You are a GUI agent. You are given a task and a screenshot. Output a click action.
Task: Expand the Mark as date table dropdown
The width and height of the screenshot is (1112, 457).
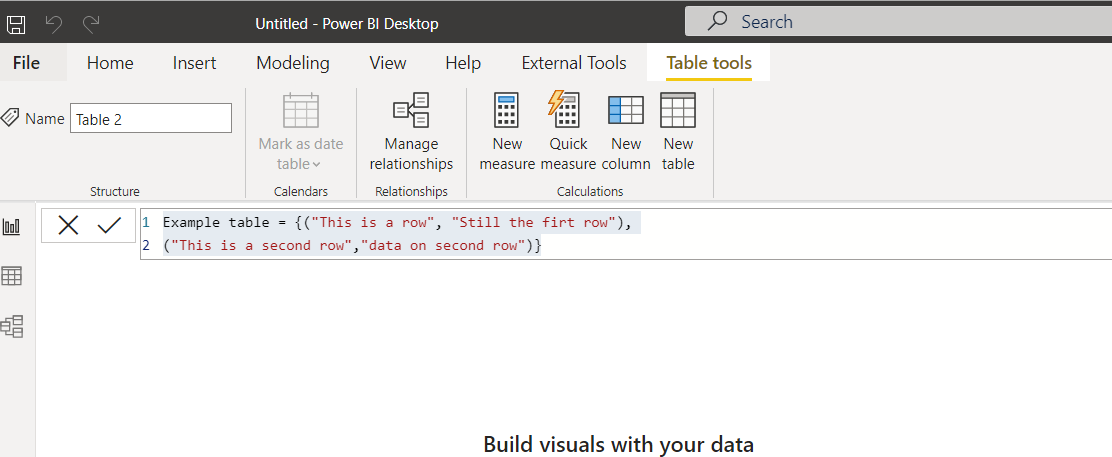pyautogui.click(x=316, y=165)
